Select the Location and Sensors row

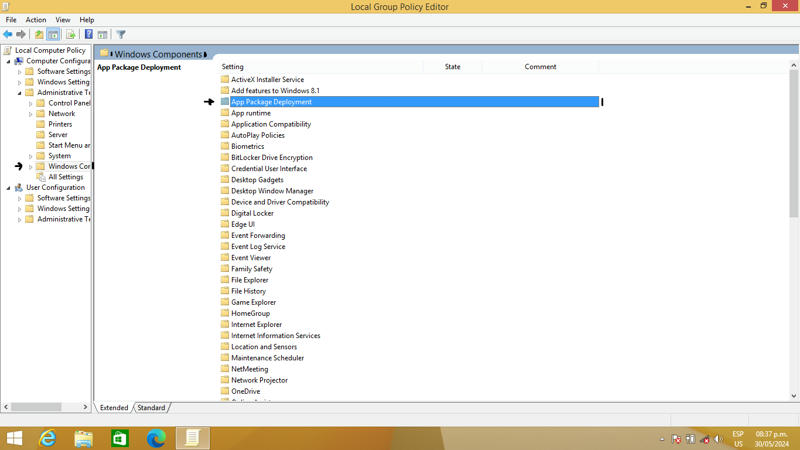coord(410,346)
